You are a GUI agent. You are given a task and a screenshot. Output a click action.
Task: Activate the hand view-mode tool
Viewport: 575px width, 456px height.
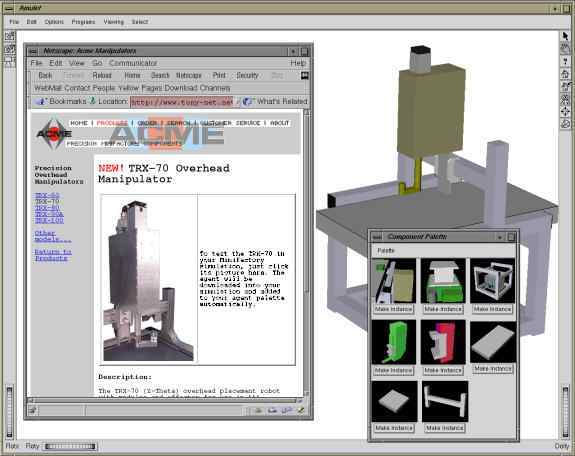point(565,48)
